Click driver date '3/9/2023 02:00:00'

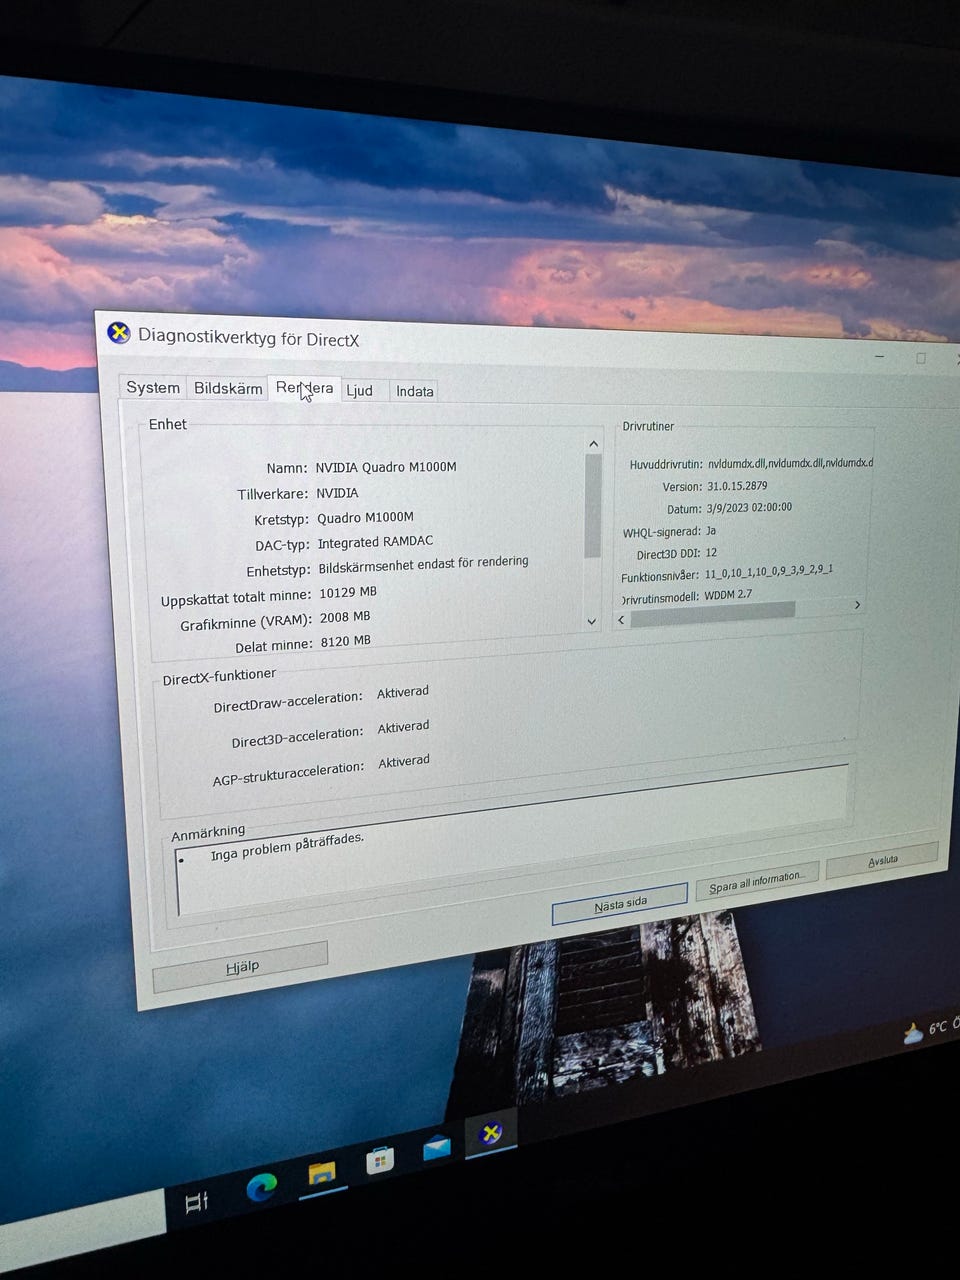pyautogui.click(x=749, y=507)
